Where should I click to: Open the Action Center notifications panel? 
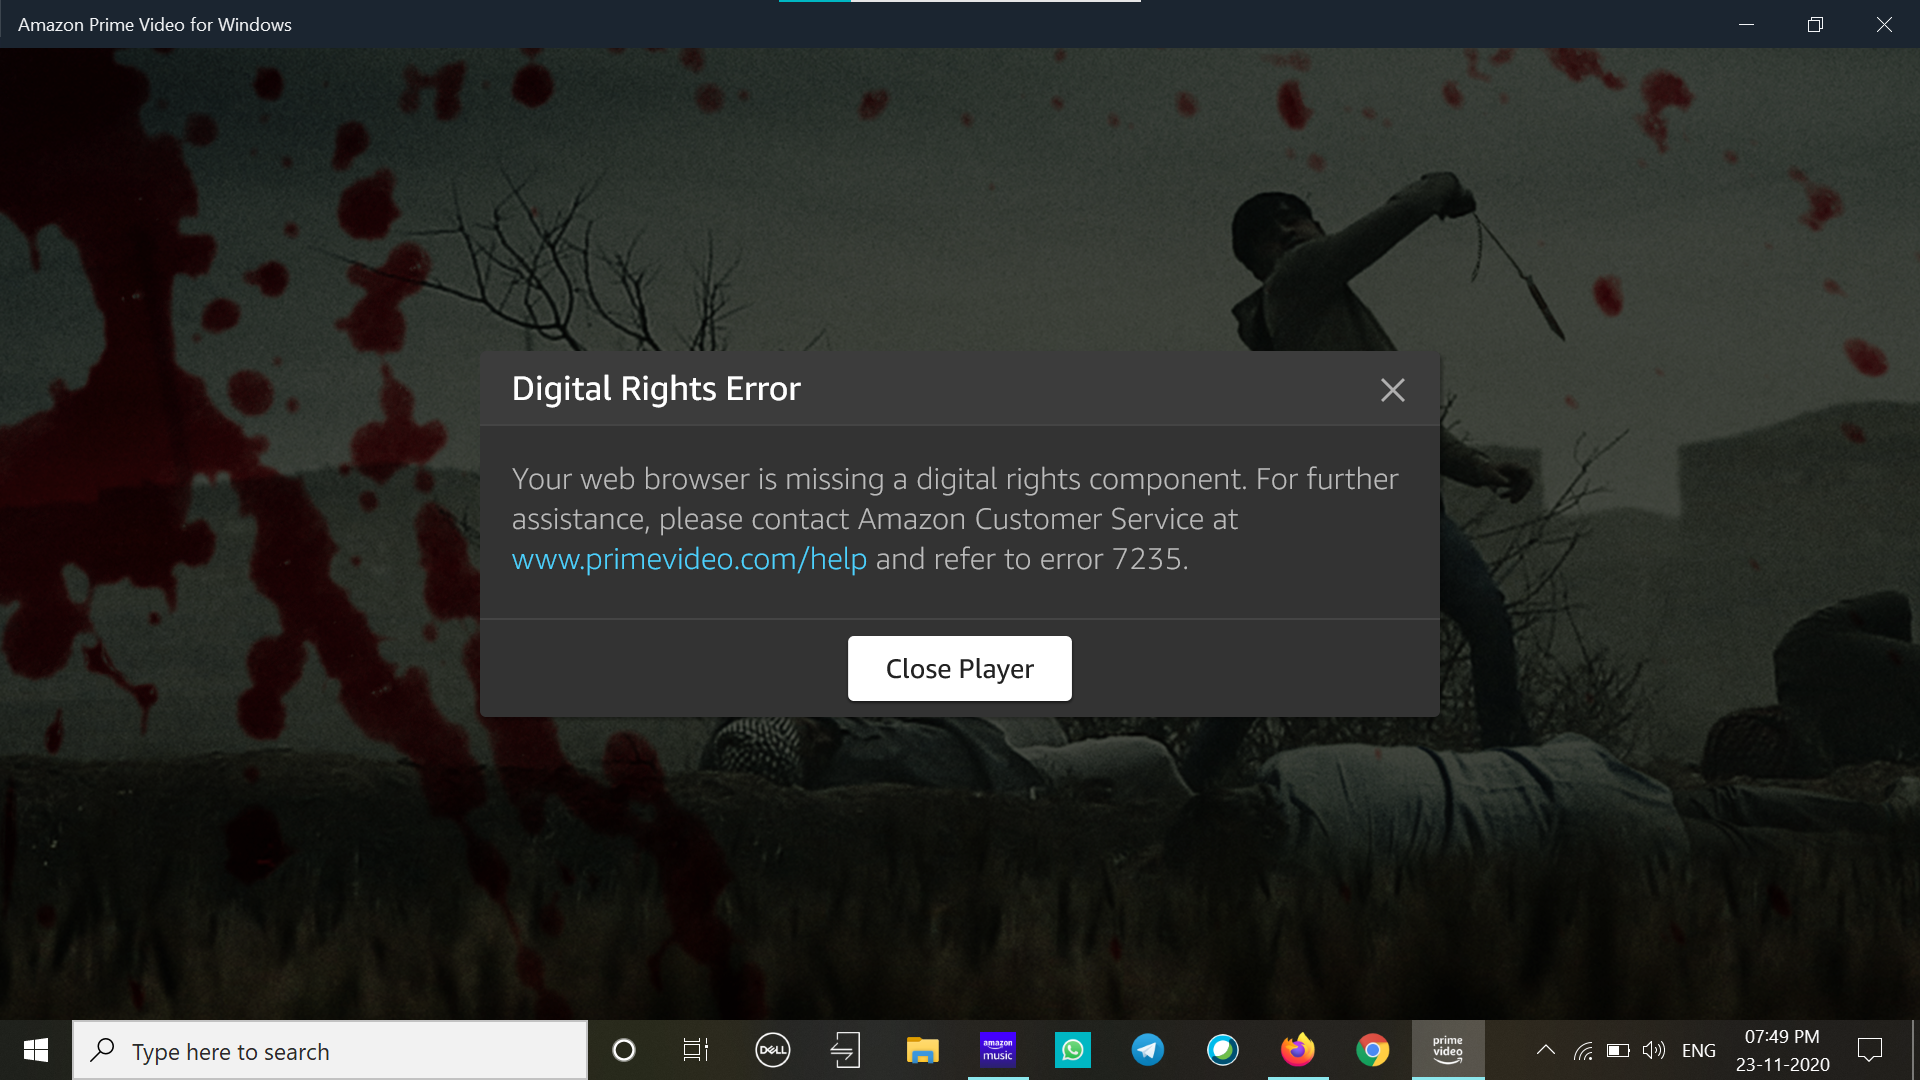(1869, 1050)
